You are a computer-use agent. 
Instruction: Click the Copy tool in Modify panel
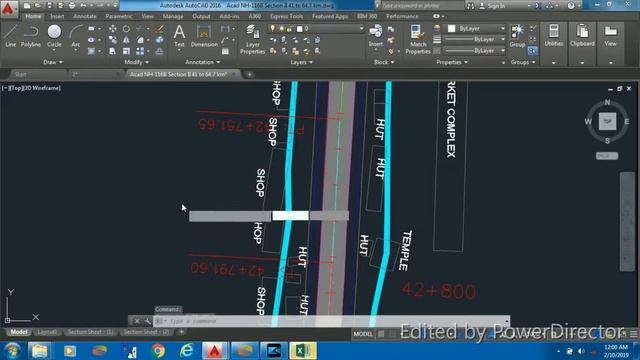[x=112, y=40]
